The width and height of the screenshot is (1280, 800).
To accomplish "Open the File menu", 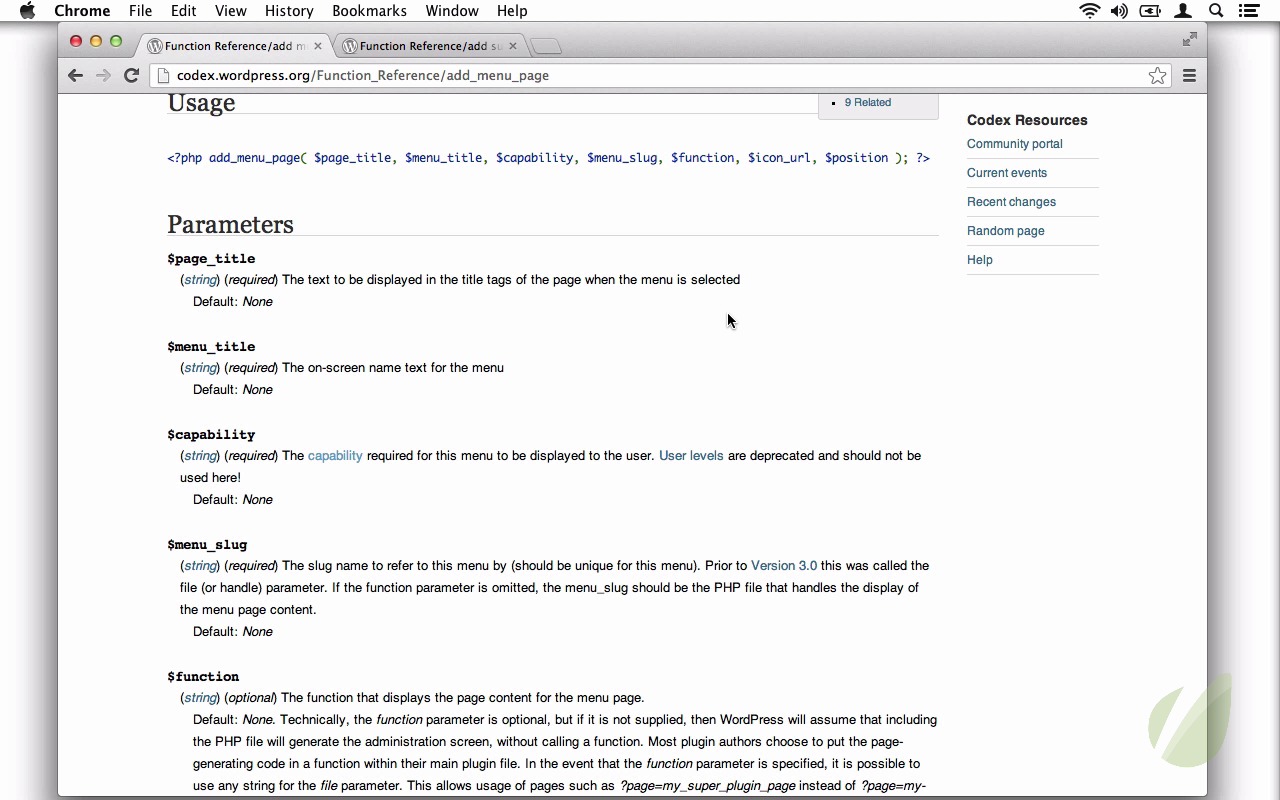I will 140,11.
